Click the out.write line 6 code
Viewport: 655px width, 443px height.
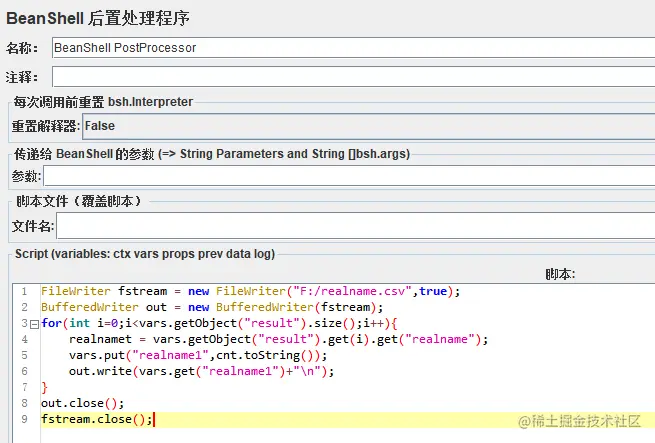201,371
